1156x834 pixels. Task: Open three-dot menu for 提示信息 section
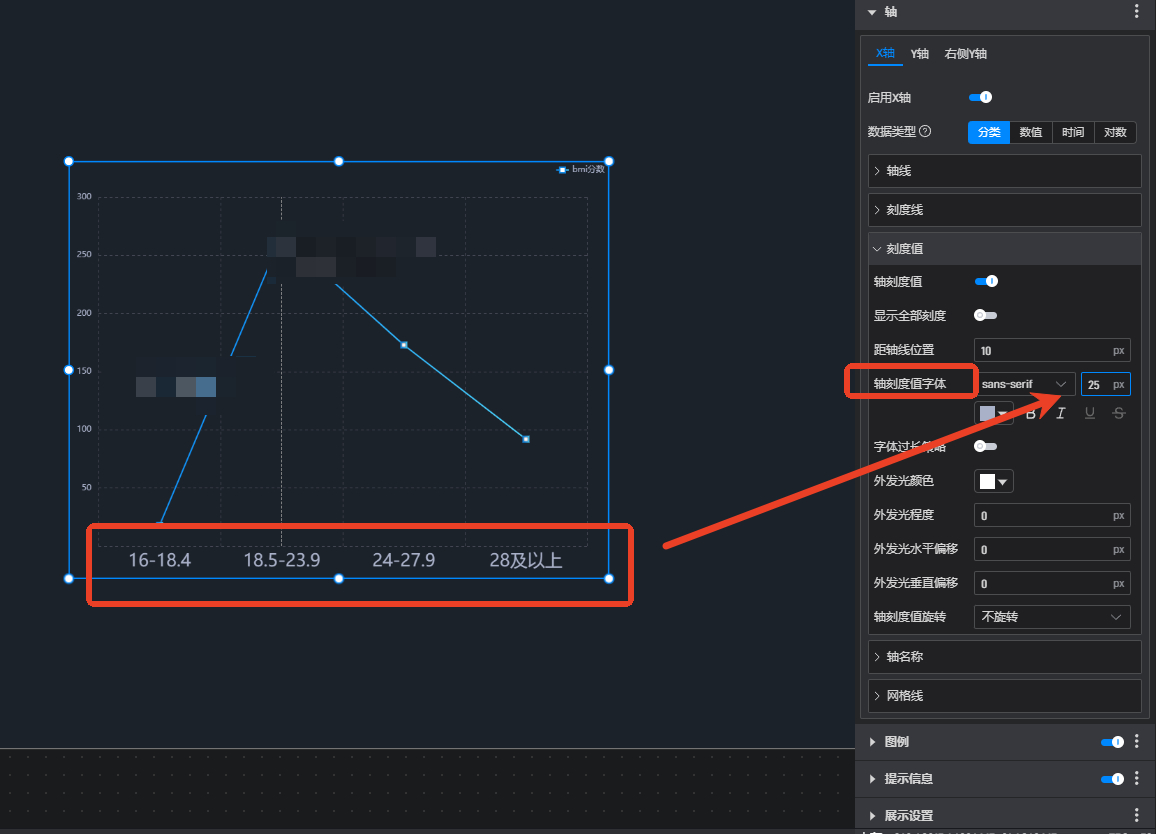tap(1136, 779)
